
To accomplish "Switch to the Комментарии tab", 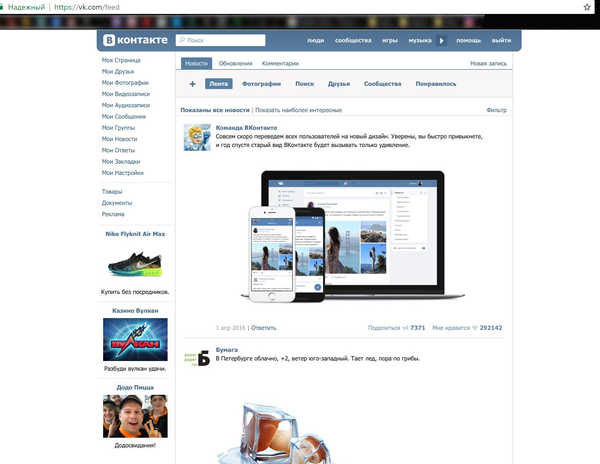I will (x=280, y=63).
